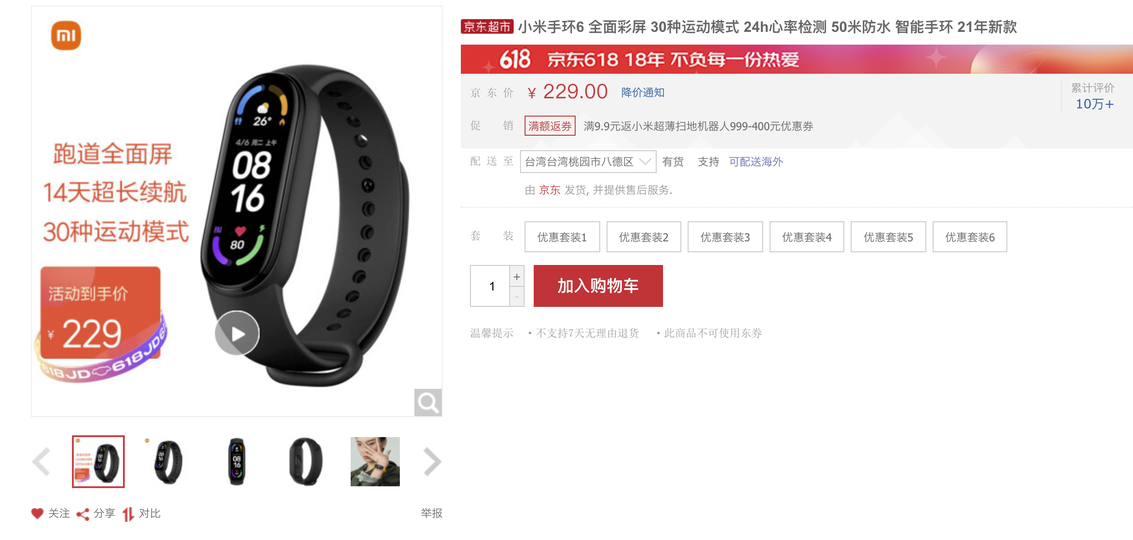Click the heart icon to follow product
The height and width of the screenshot is (540, 1133).
point(38,514)
